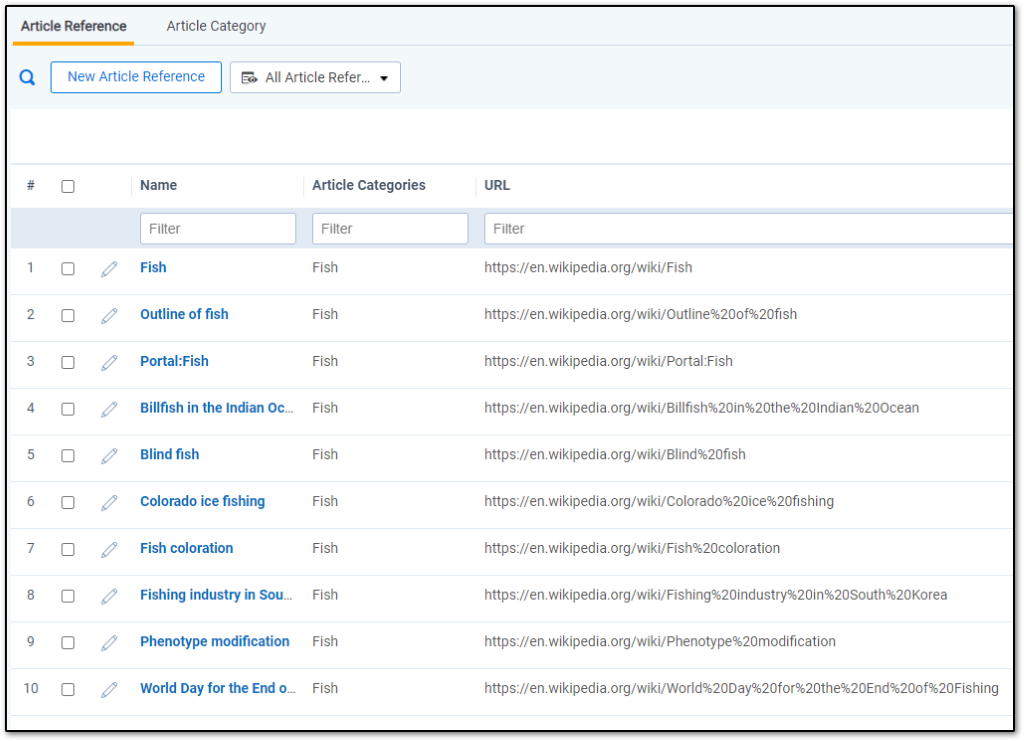Viewport: 1024px width, 741px height.
Task: Open the Blind fish reference link
Action: [x=170, y=455]
